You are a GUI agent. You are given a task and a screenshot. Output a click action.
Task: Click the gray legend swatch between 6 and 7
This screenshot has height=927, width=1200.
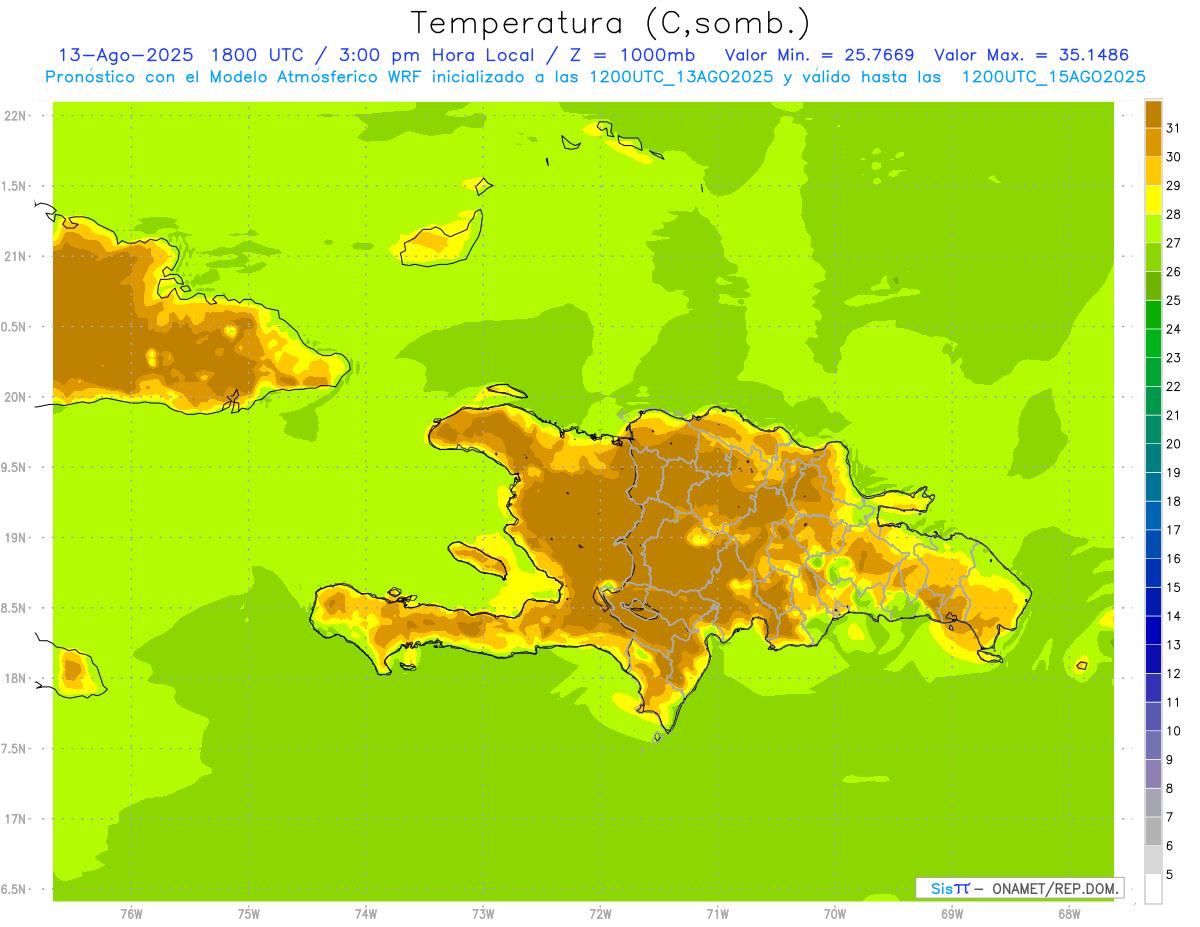(x=1153, y=831)
